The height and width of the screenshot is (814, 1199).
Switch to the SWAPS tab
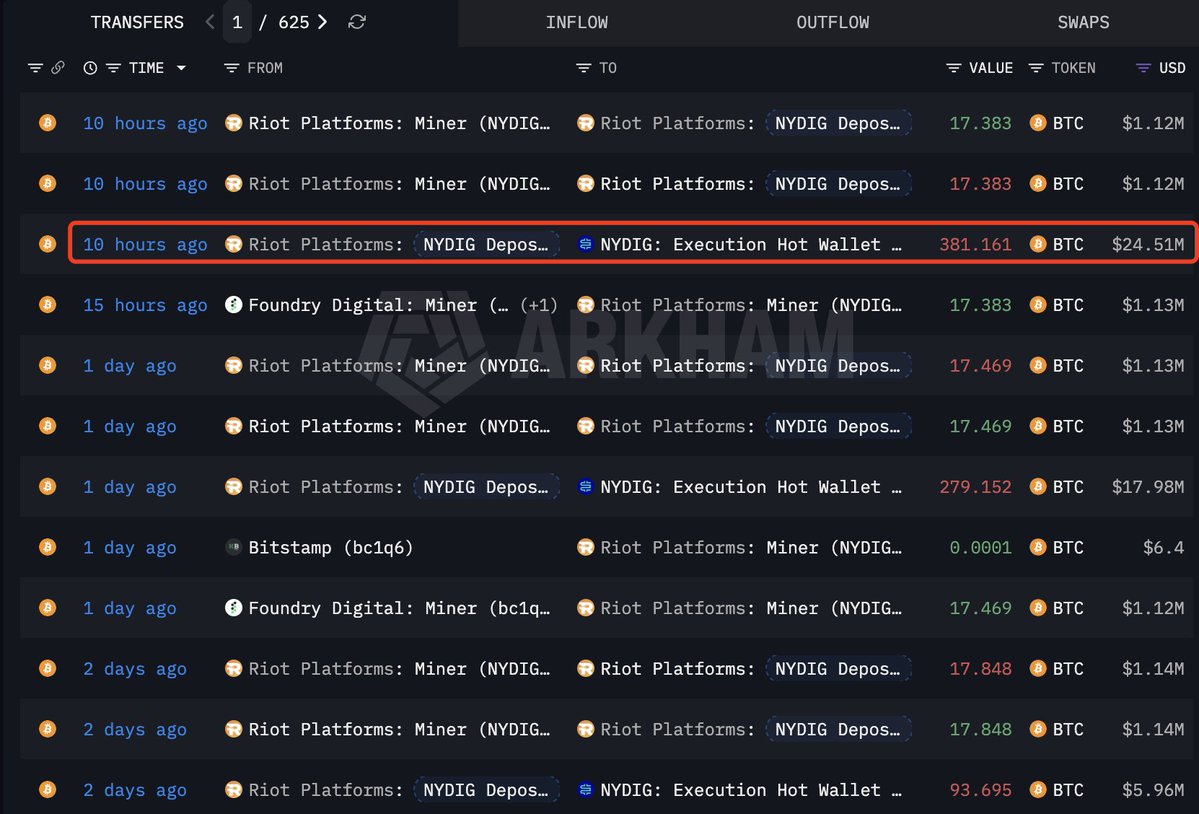click(1083, 22)
